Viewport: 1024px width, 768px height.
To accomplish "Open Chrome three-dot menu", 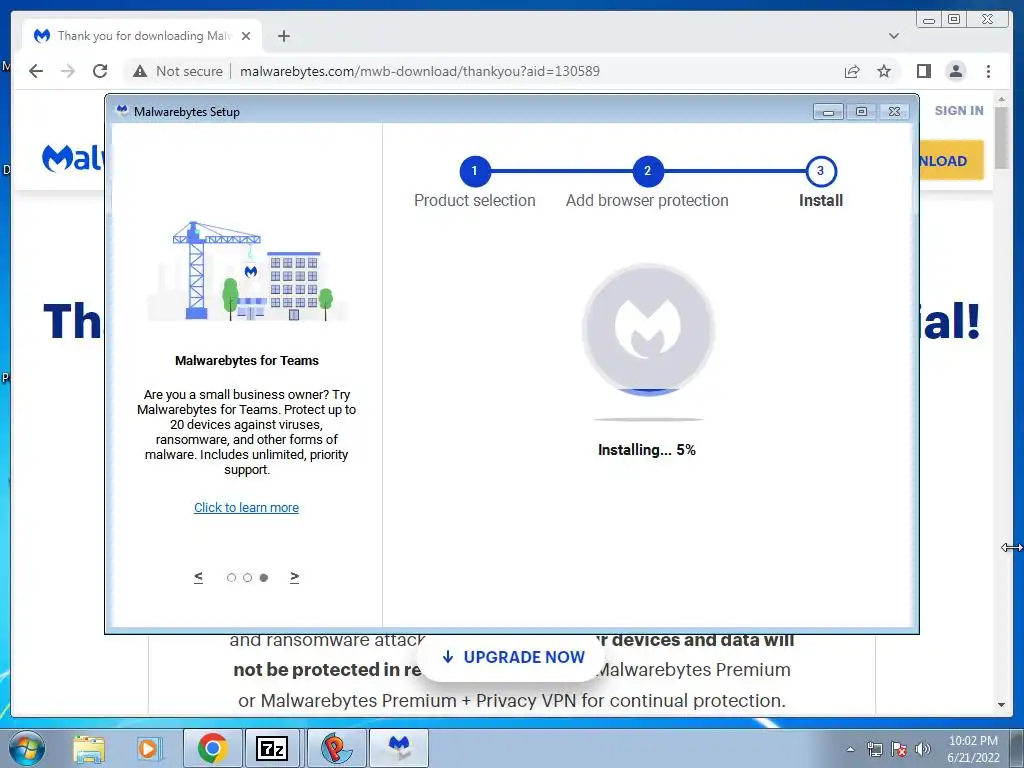I will click(x=988, y=71).
